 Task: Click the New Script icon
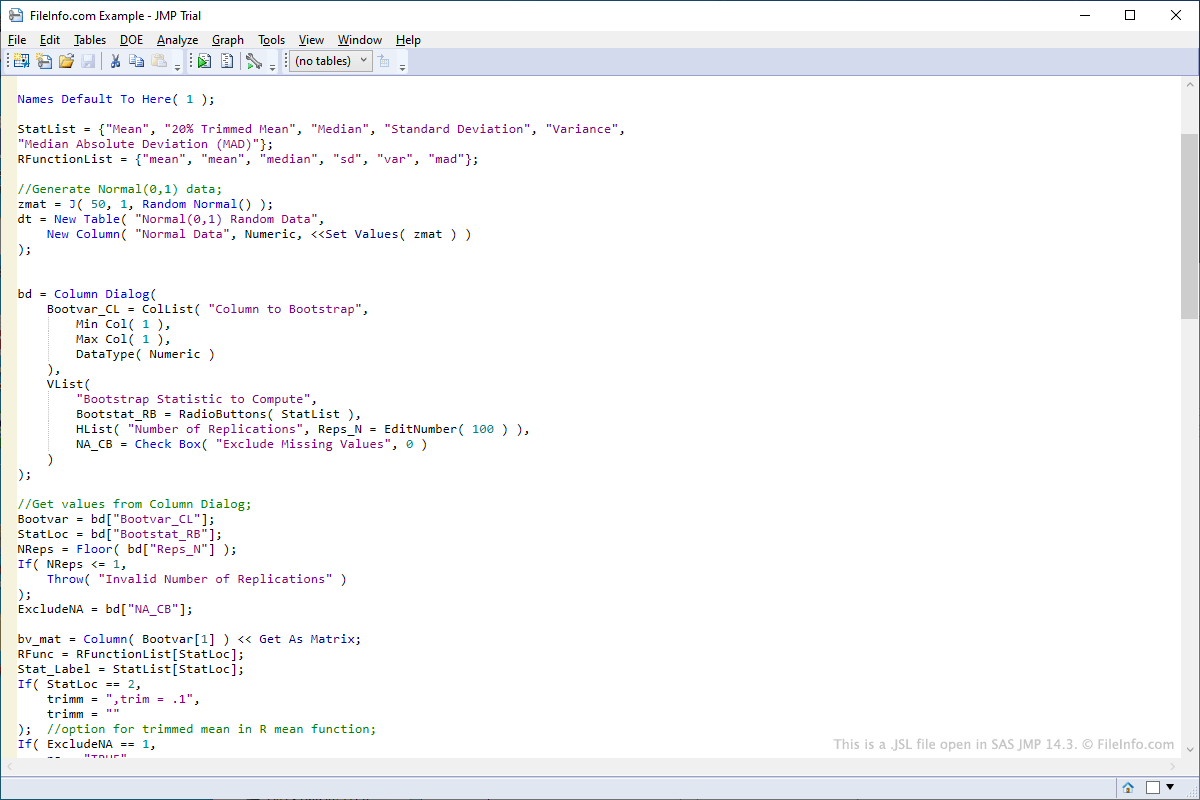point(44,61)
